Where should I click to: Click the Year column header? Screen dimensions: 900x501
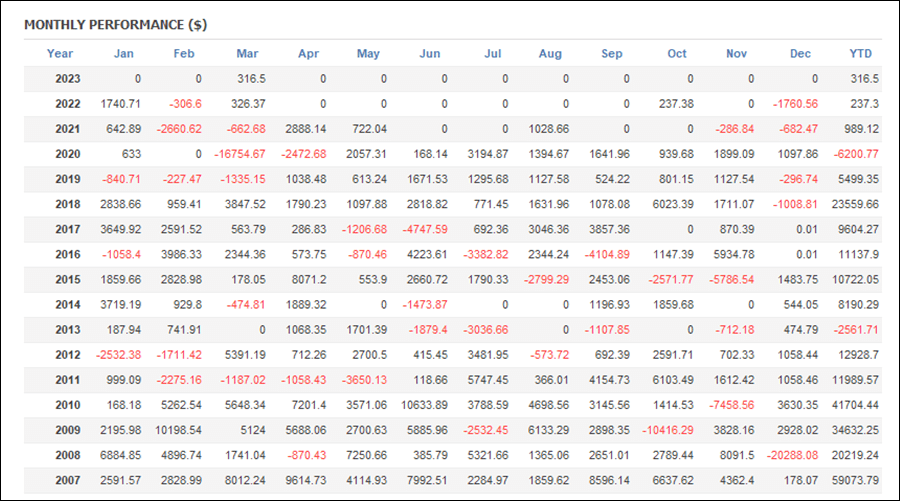click(x=60, y=53)
